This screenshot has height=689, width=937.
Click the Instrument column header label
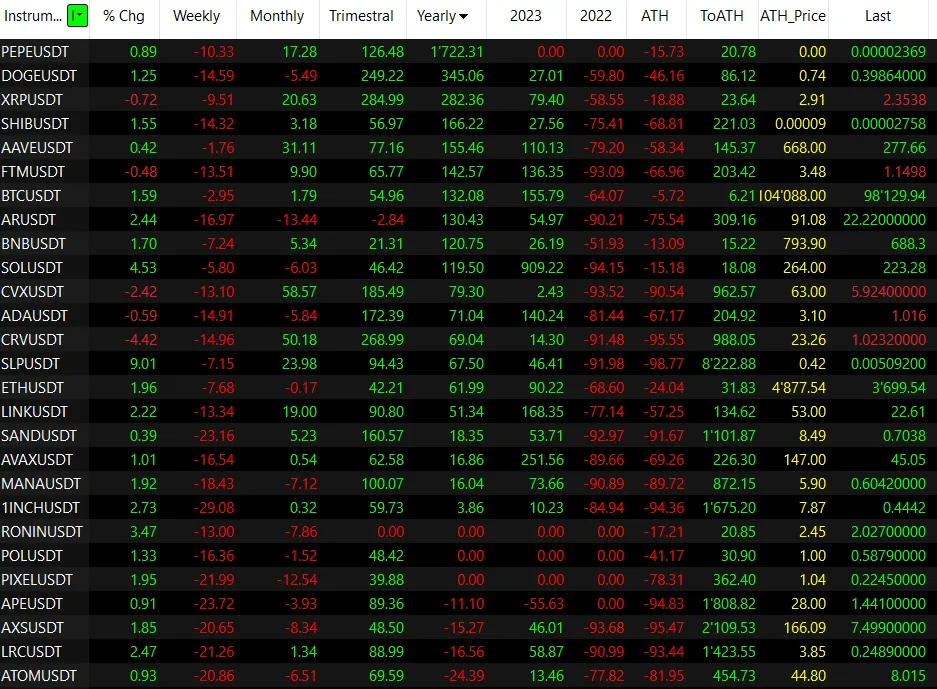33,16
